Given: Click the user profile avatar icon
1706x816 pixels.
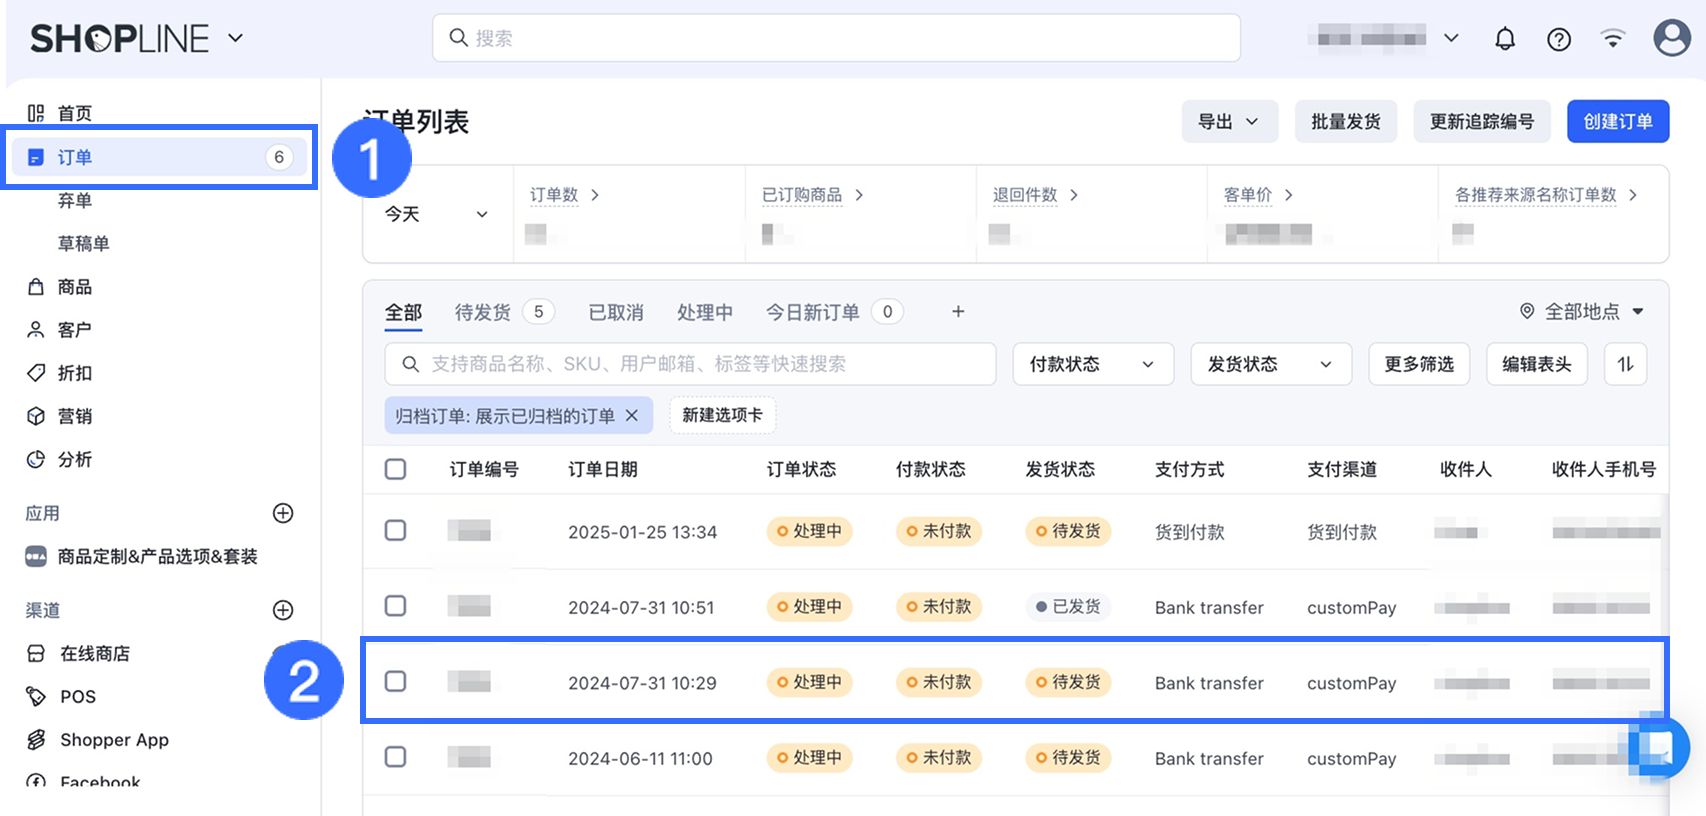Looking at the screenshot, I should click(x=1671, y=39).
